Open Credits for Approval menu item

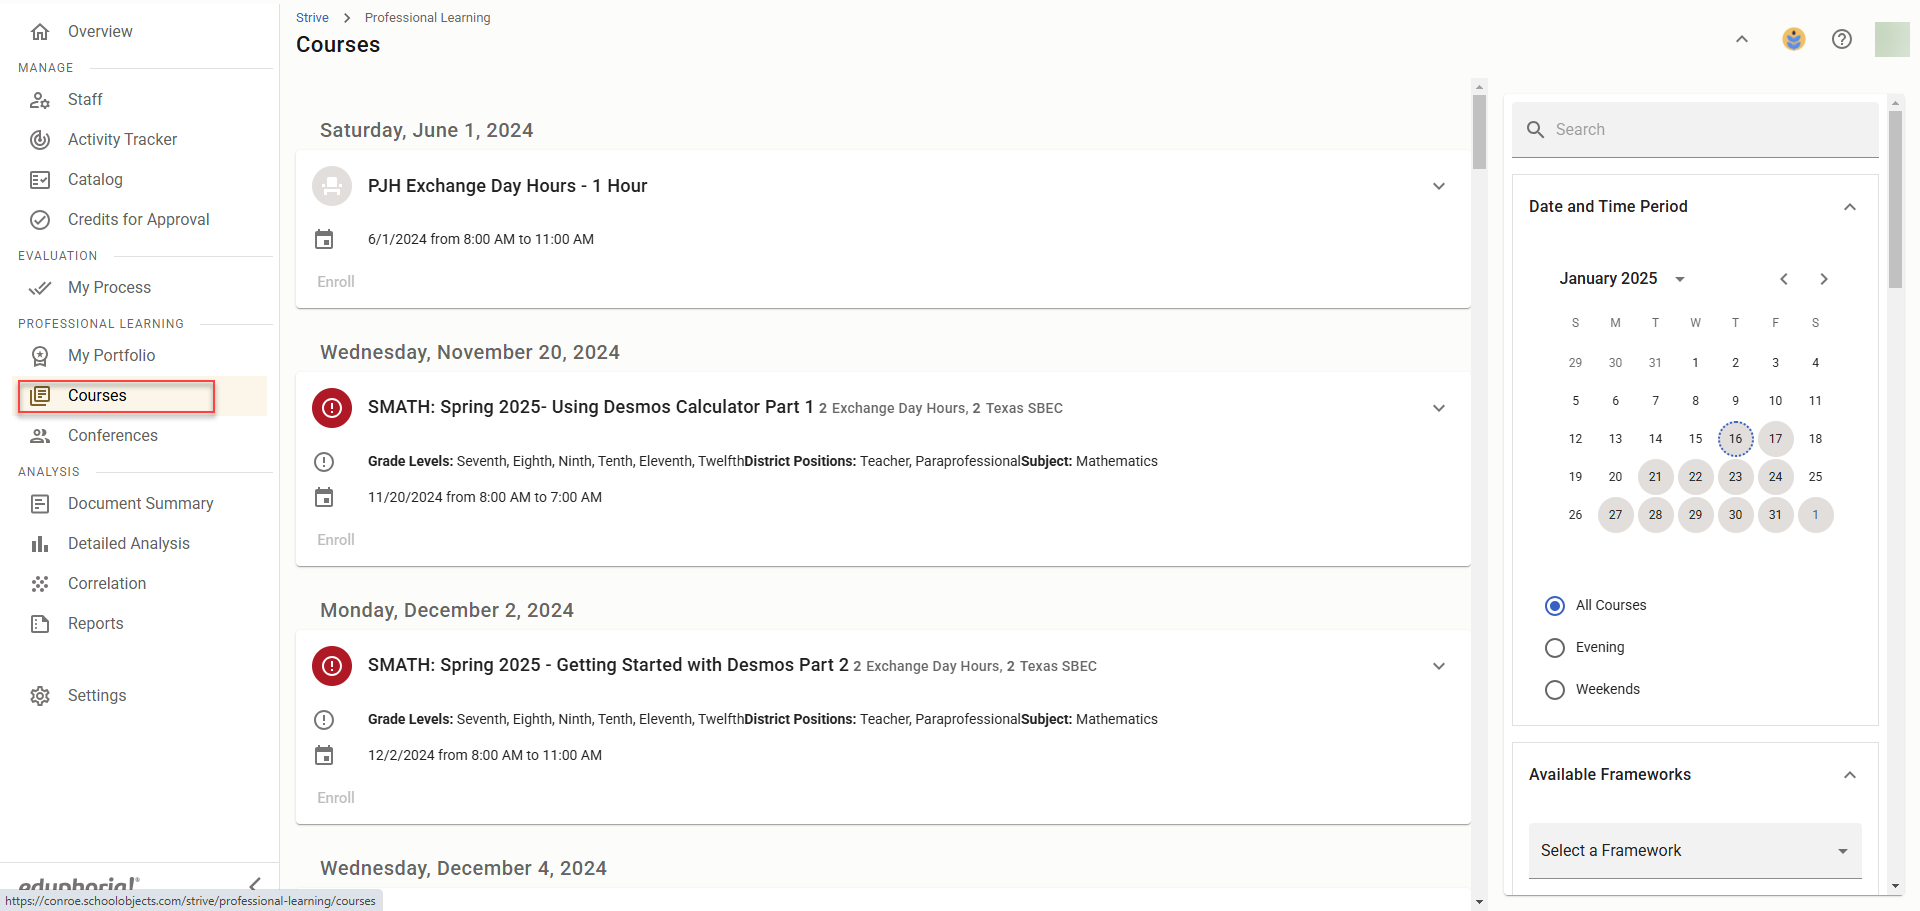click(138, 220)
